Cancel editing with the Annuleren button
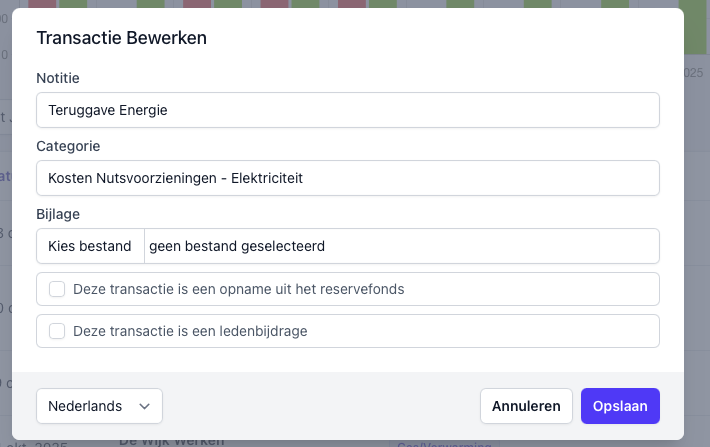 pos(526,406)
